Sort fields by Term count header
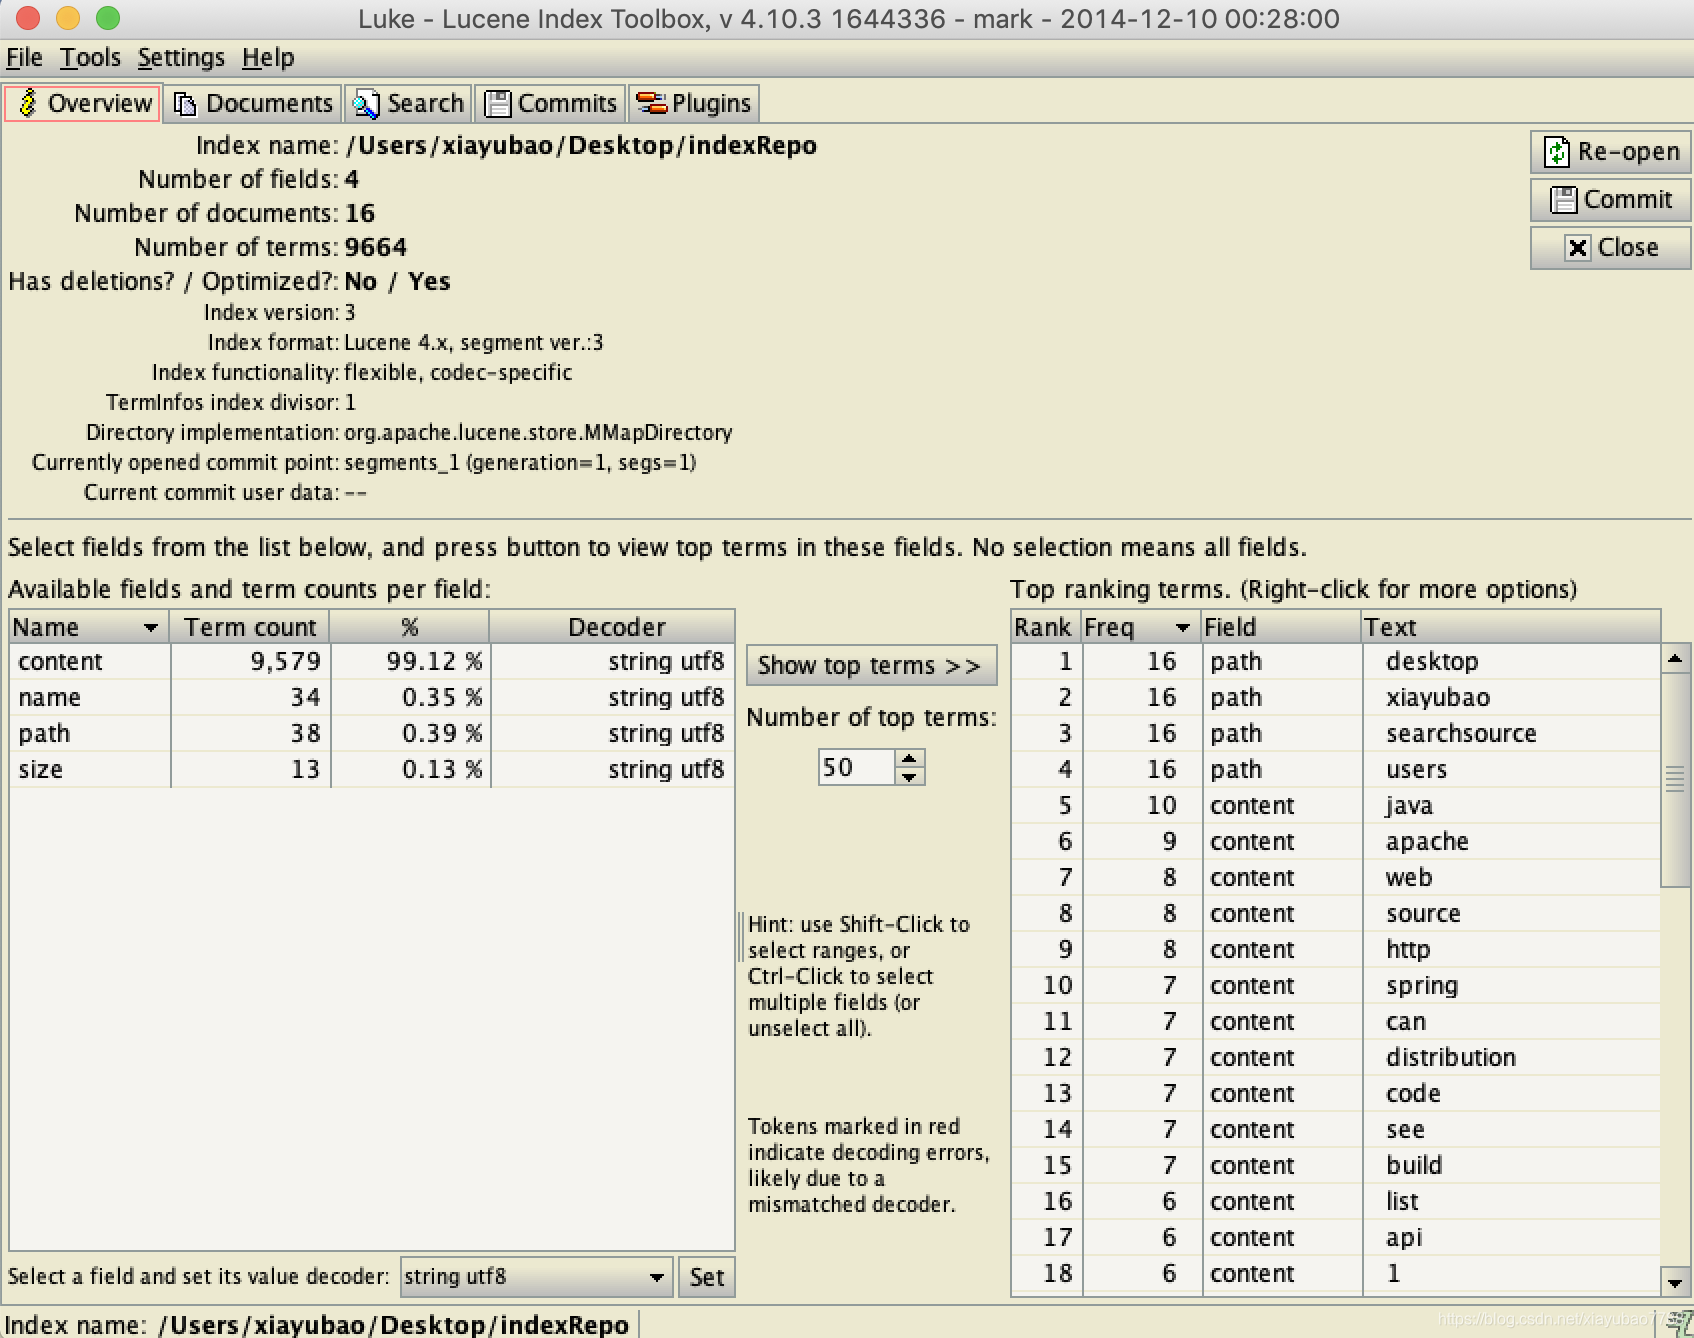The height and width of the screenshot is (1338, 1694). 250,627
